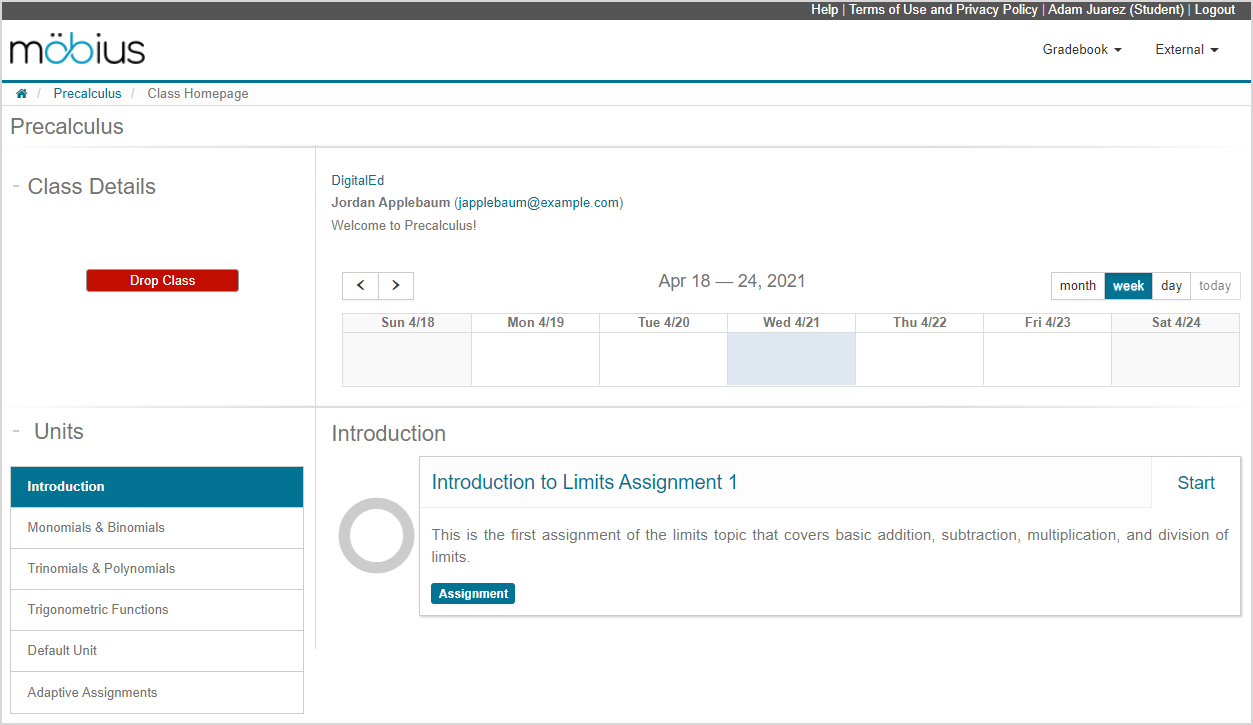
Task: Open the Gradebook dropdown
Action: [1081, 48]
